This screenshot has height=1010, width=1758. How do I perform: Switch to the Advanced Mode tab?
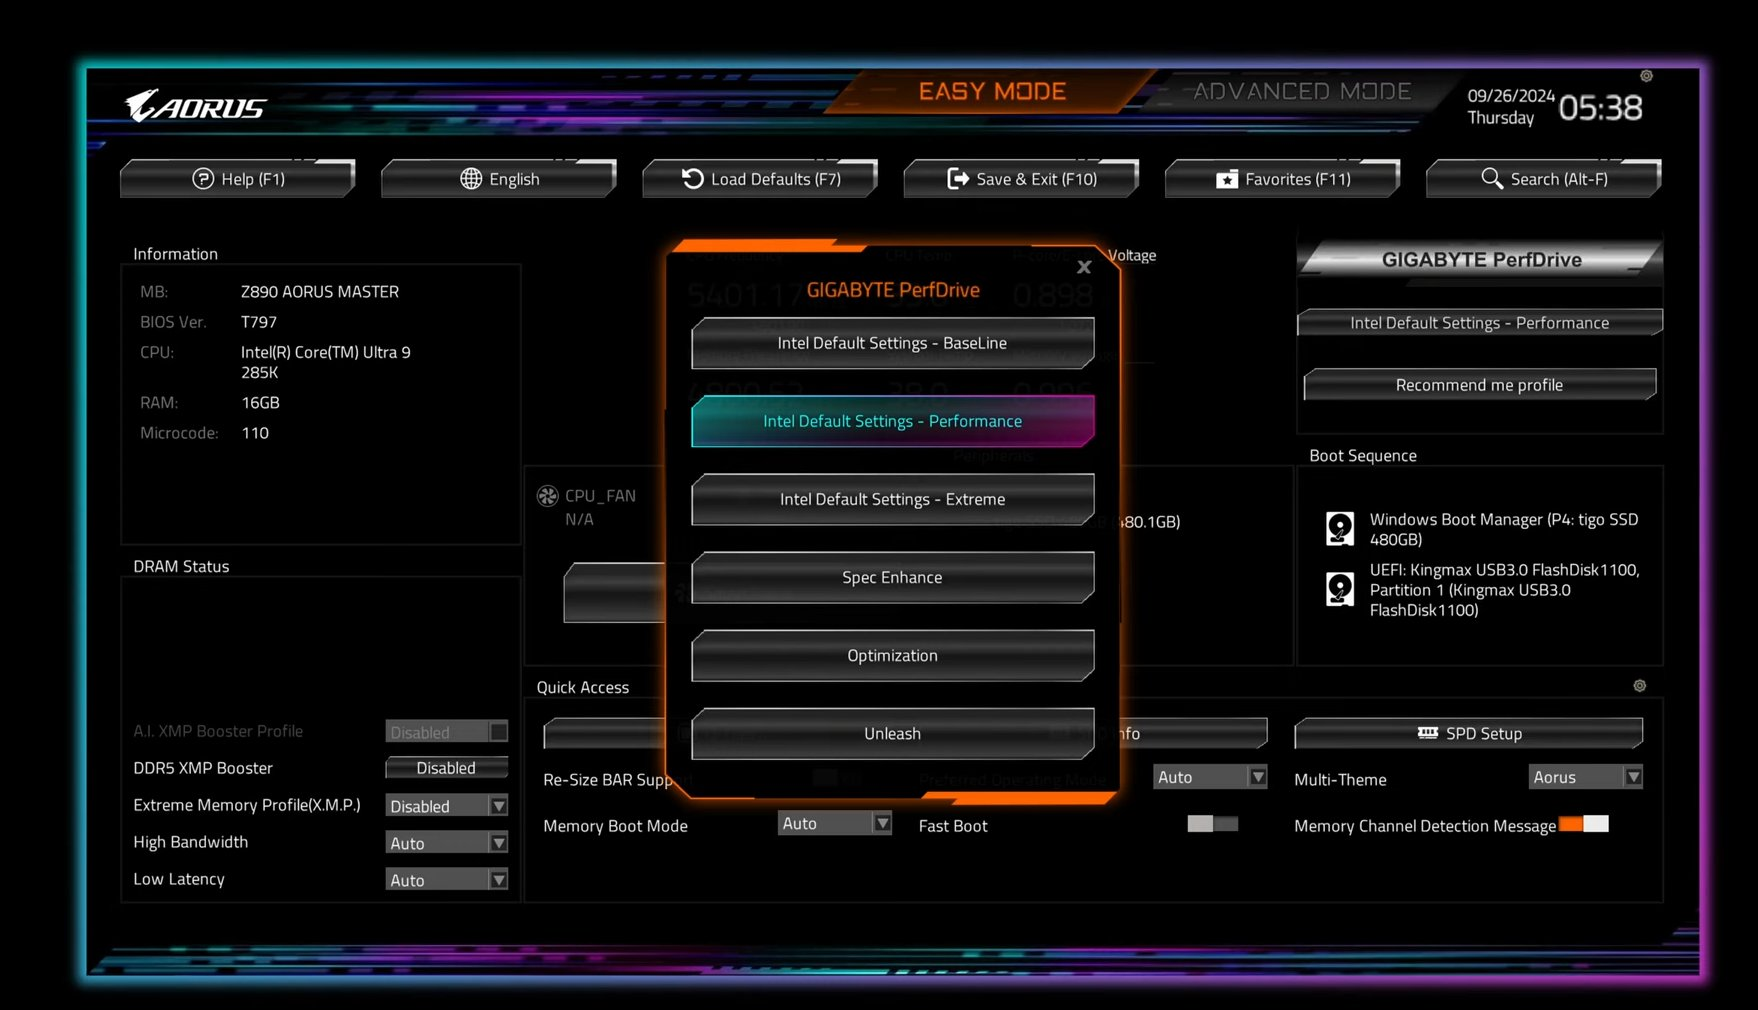[1302, 91]
